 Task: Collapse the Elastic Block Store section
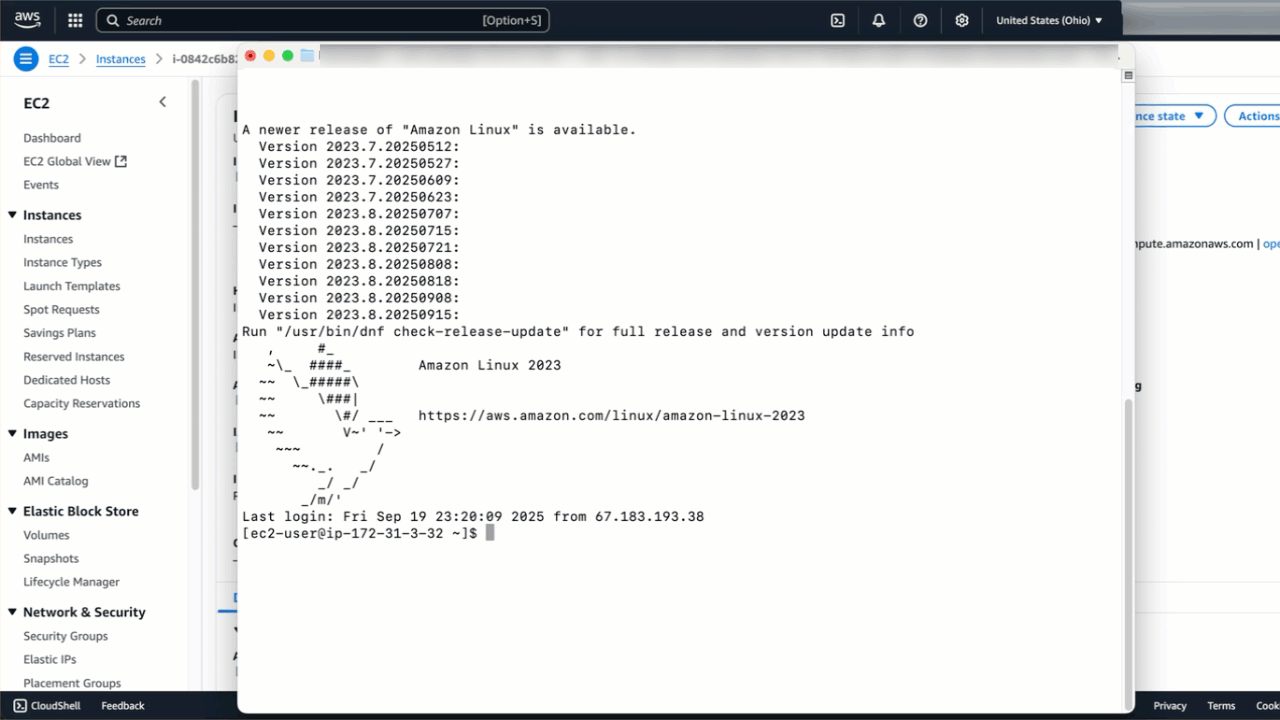click(x=13, y=511)
